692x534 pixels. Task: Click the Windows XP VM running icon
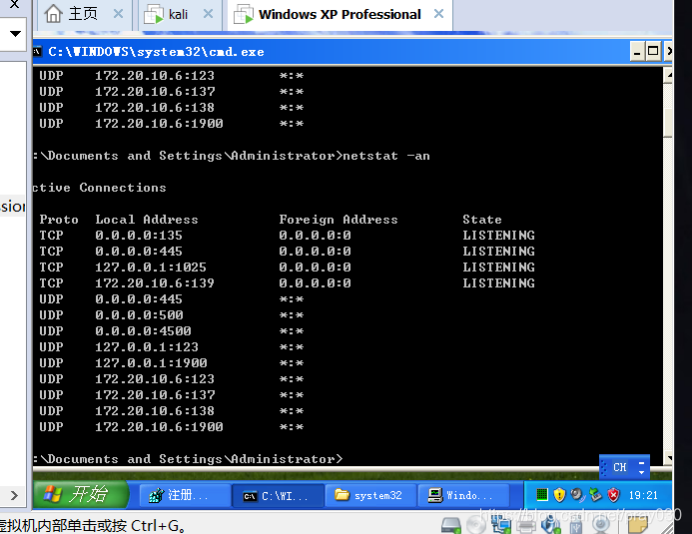(244, 14)
